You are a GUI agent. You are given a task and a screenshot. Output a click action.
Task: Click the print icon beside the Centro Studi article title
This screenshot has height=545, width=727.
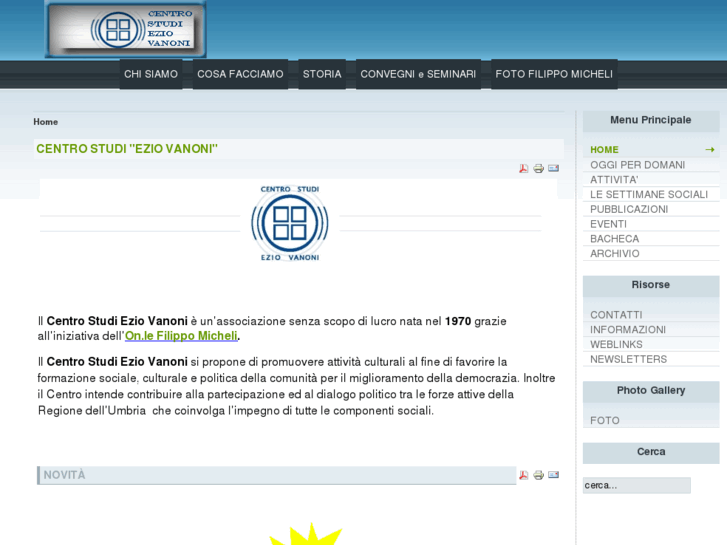pyautogui.click(x=538, y=168)
